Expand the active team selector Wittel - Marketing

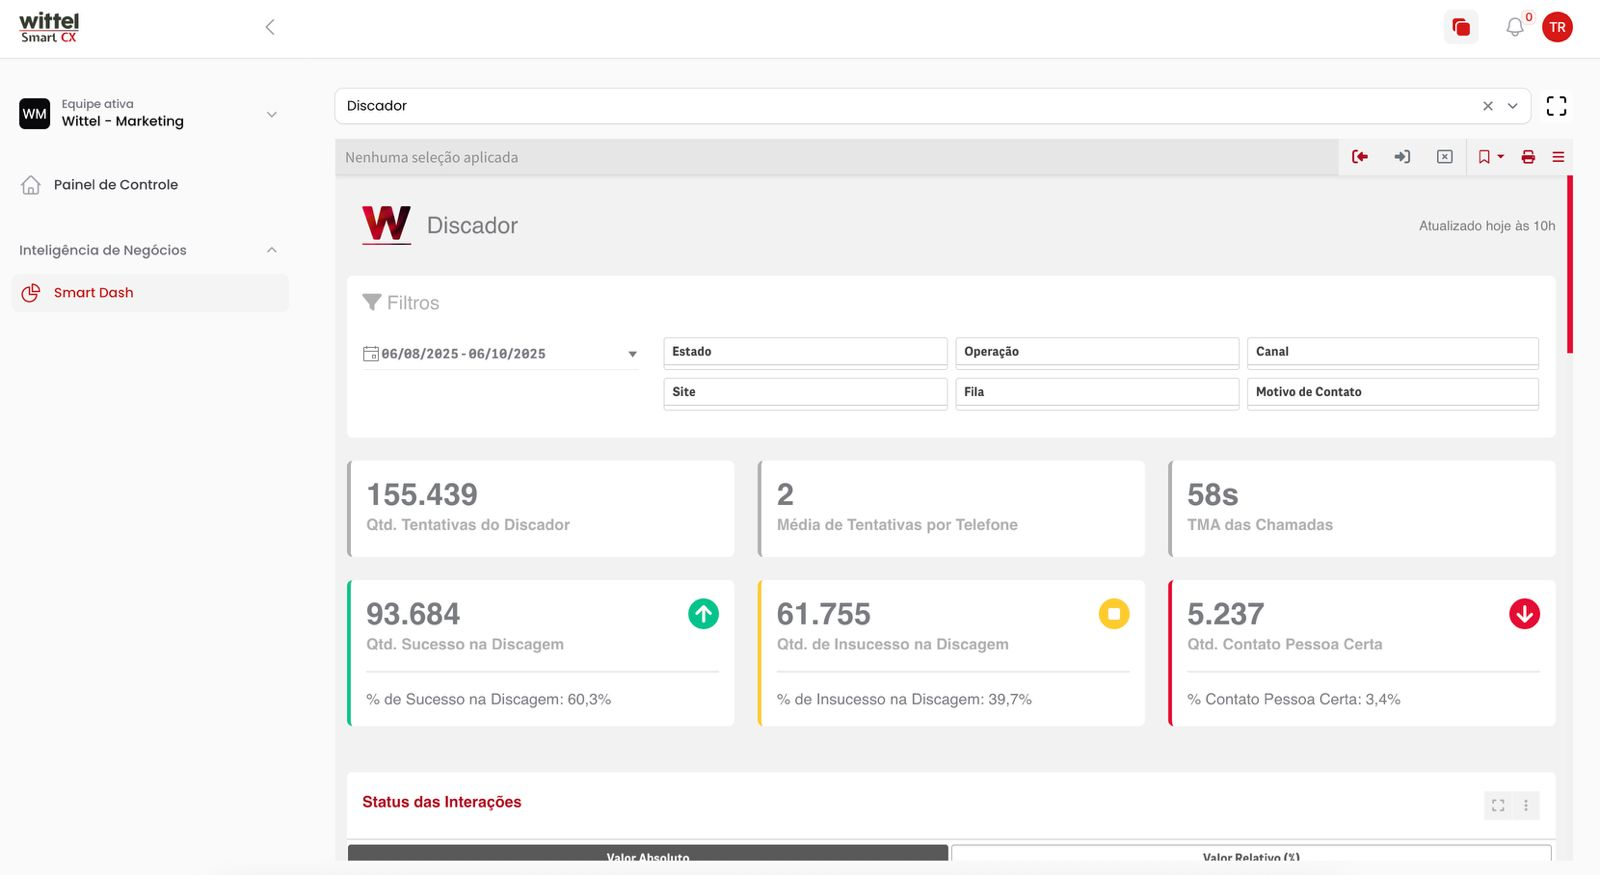[x=271, y=114]
